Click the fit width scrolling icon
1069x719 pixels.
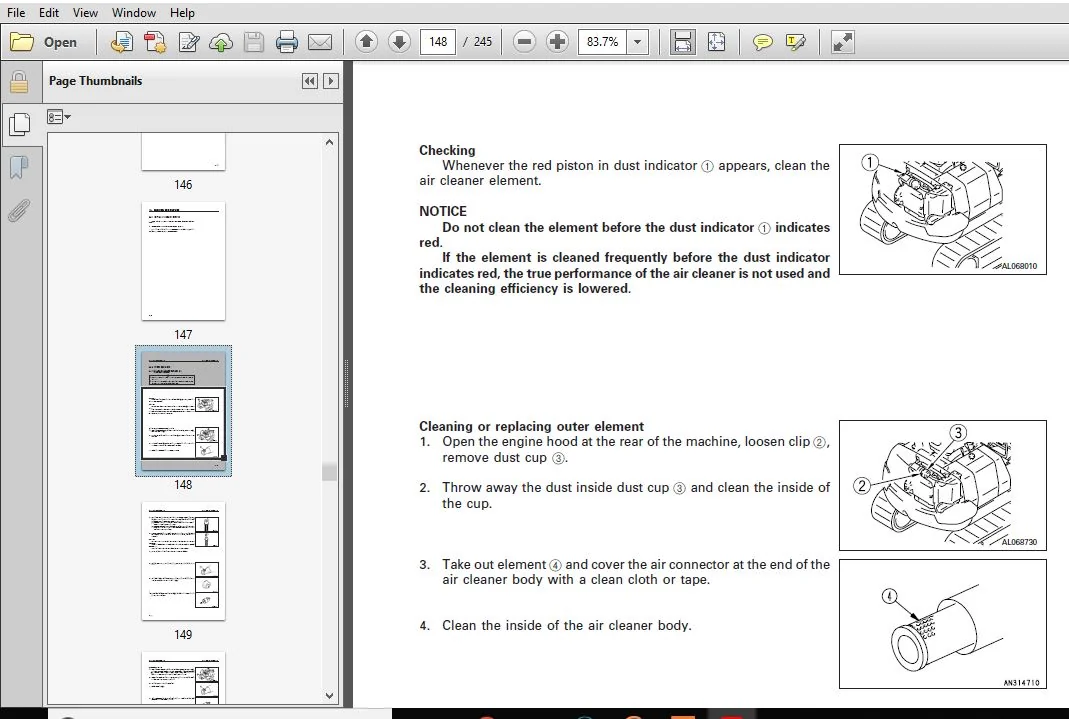(x=682, y=42)
